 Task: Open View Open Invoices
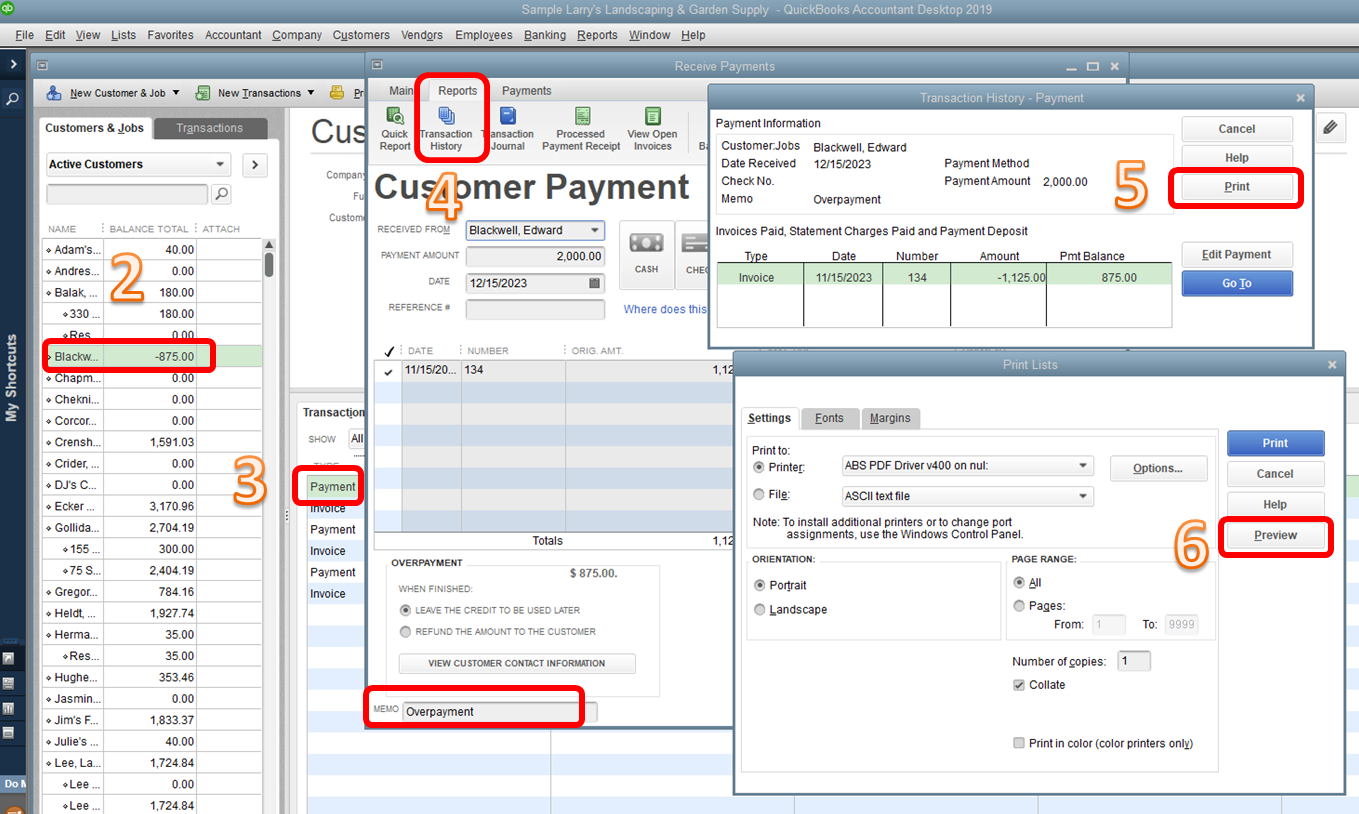click(651, 128)
